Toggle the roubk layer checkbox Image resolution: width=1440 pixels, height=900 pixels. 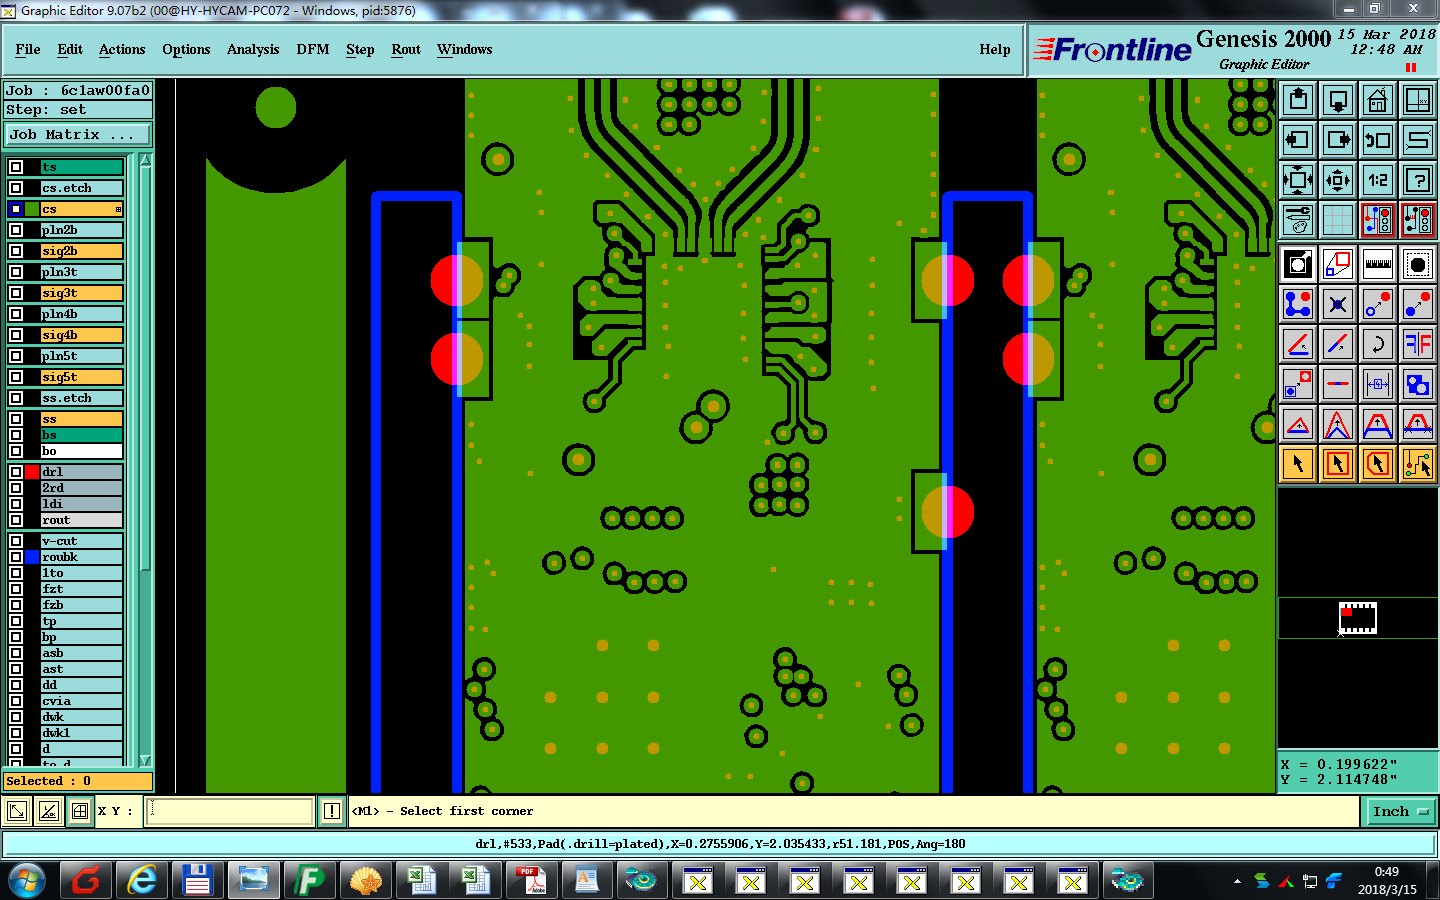[16, 557]
